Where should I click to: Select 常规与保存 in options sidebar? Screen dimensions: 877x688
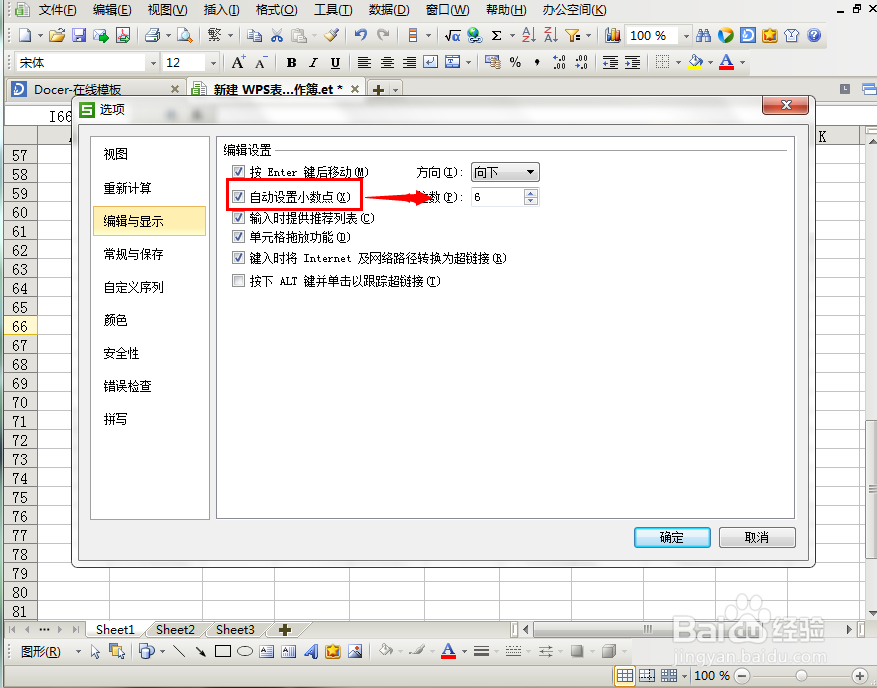pos(134,254)
